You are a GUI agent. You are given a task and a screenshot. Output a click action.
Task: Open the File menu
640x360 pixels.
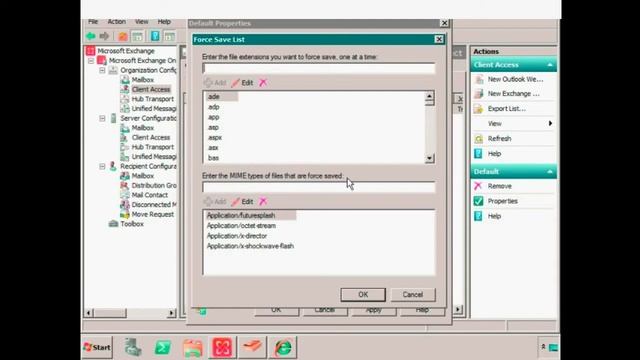(x=93, y=22)
